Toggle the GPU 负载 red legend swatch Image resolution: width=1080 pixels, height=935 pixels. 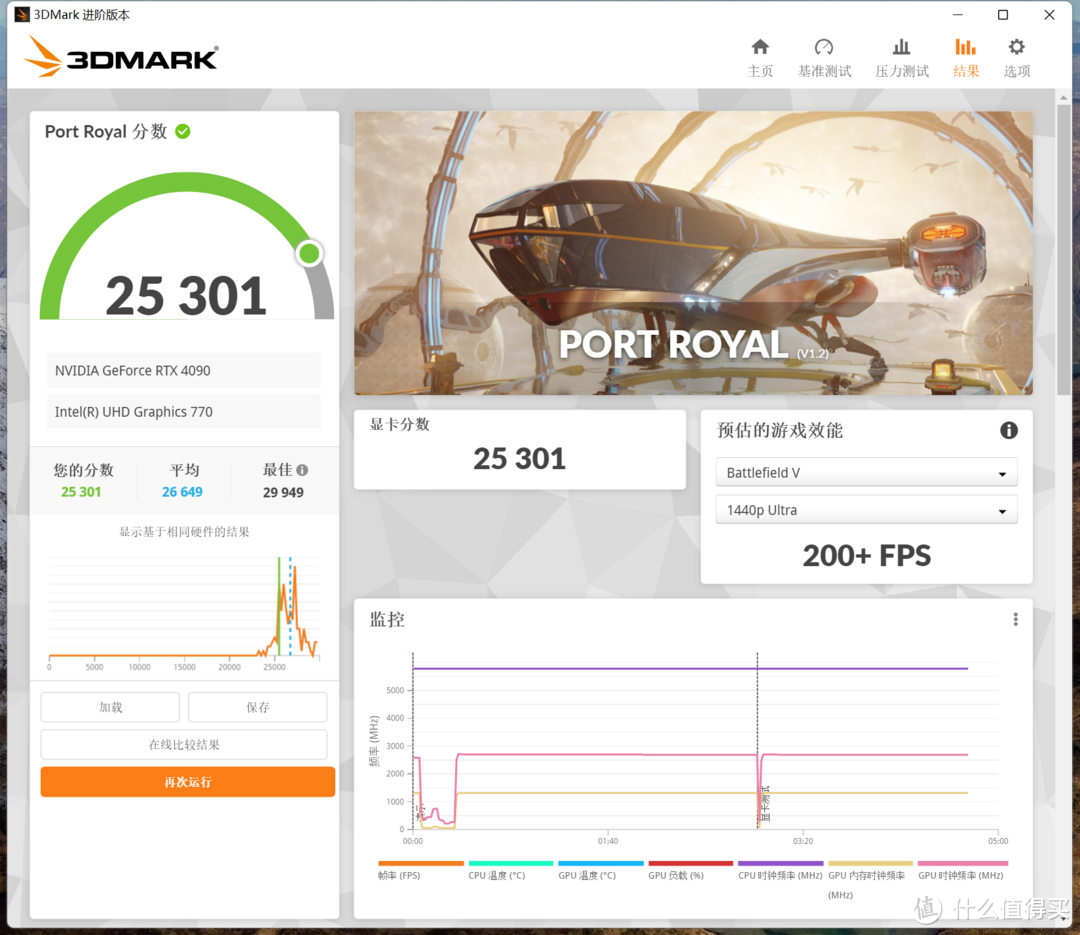point(690,863)
